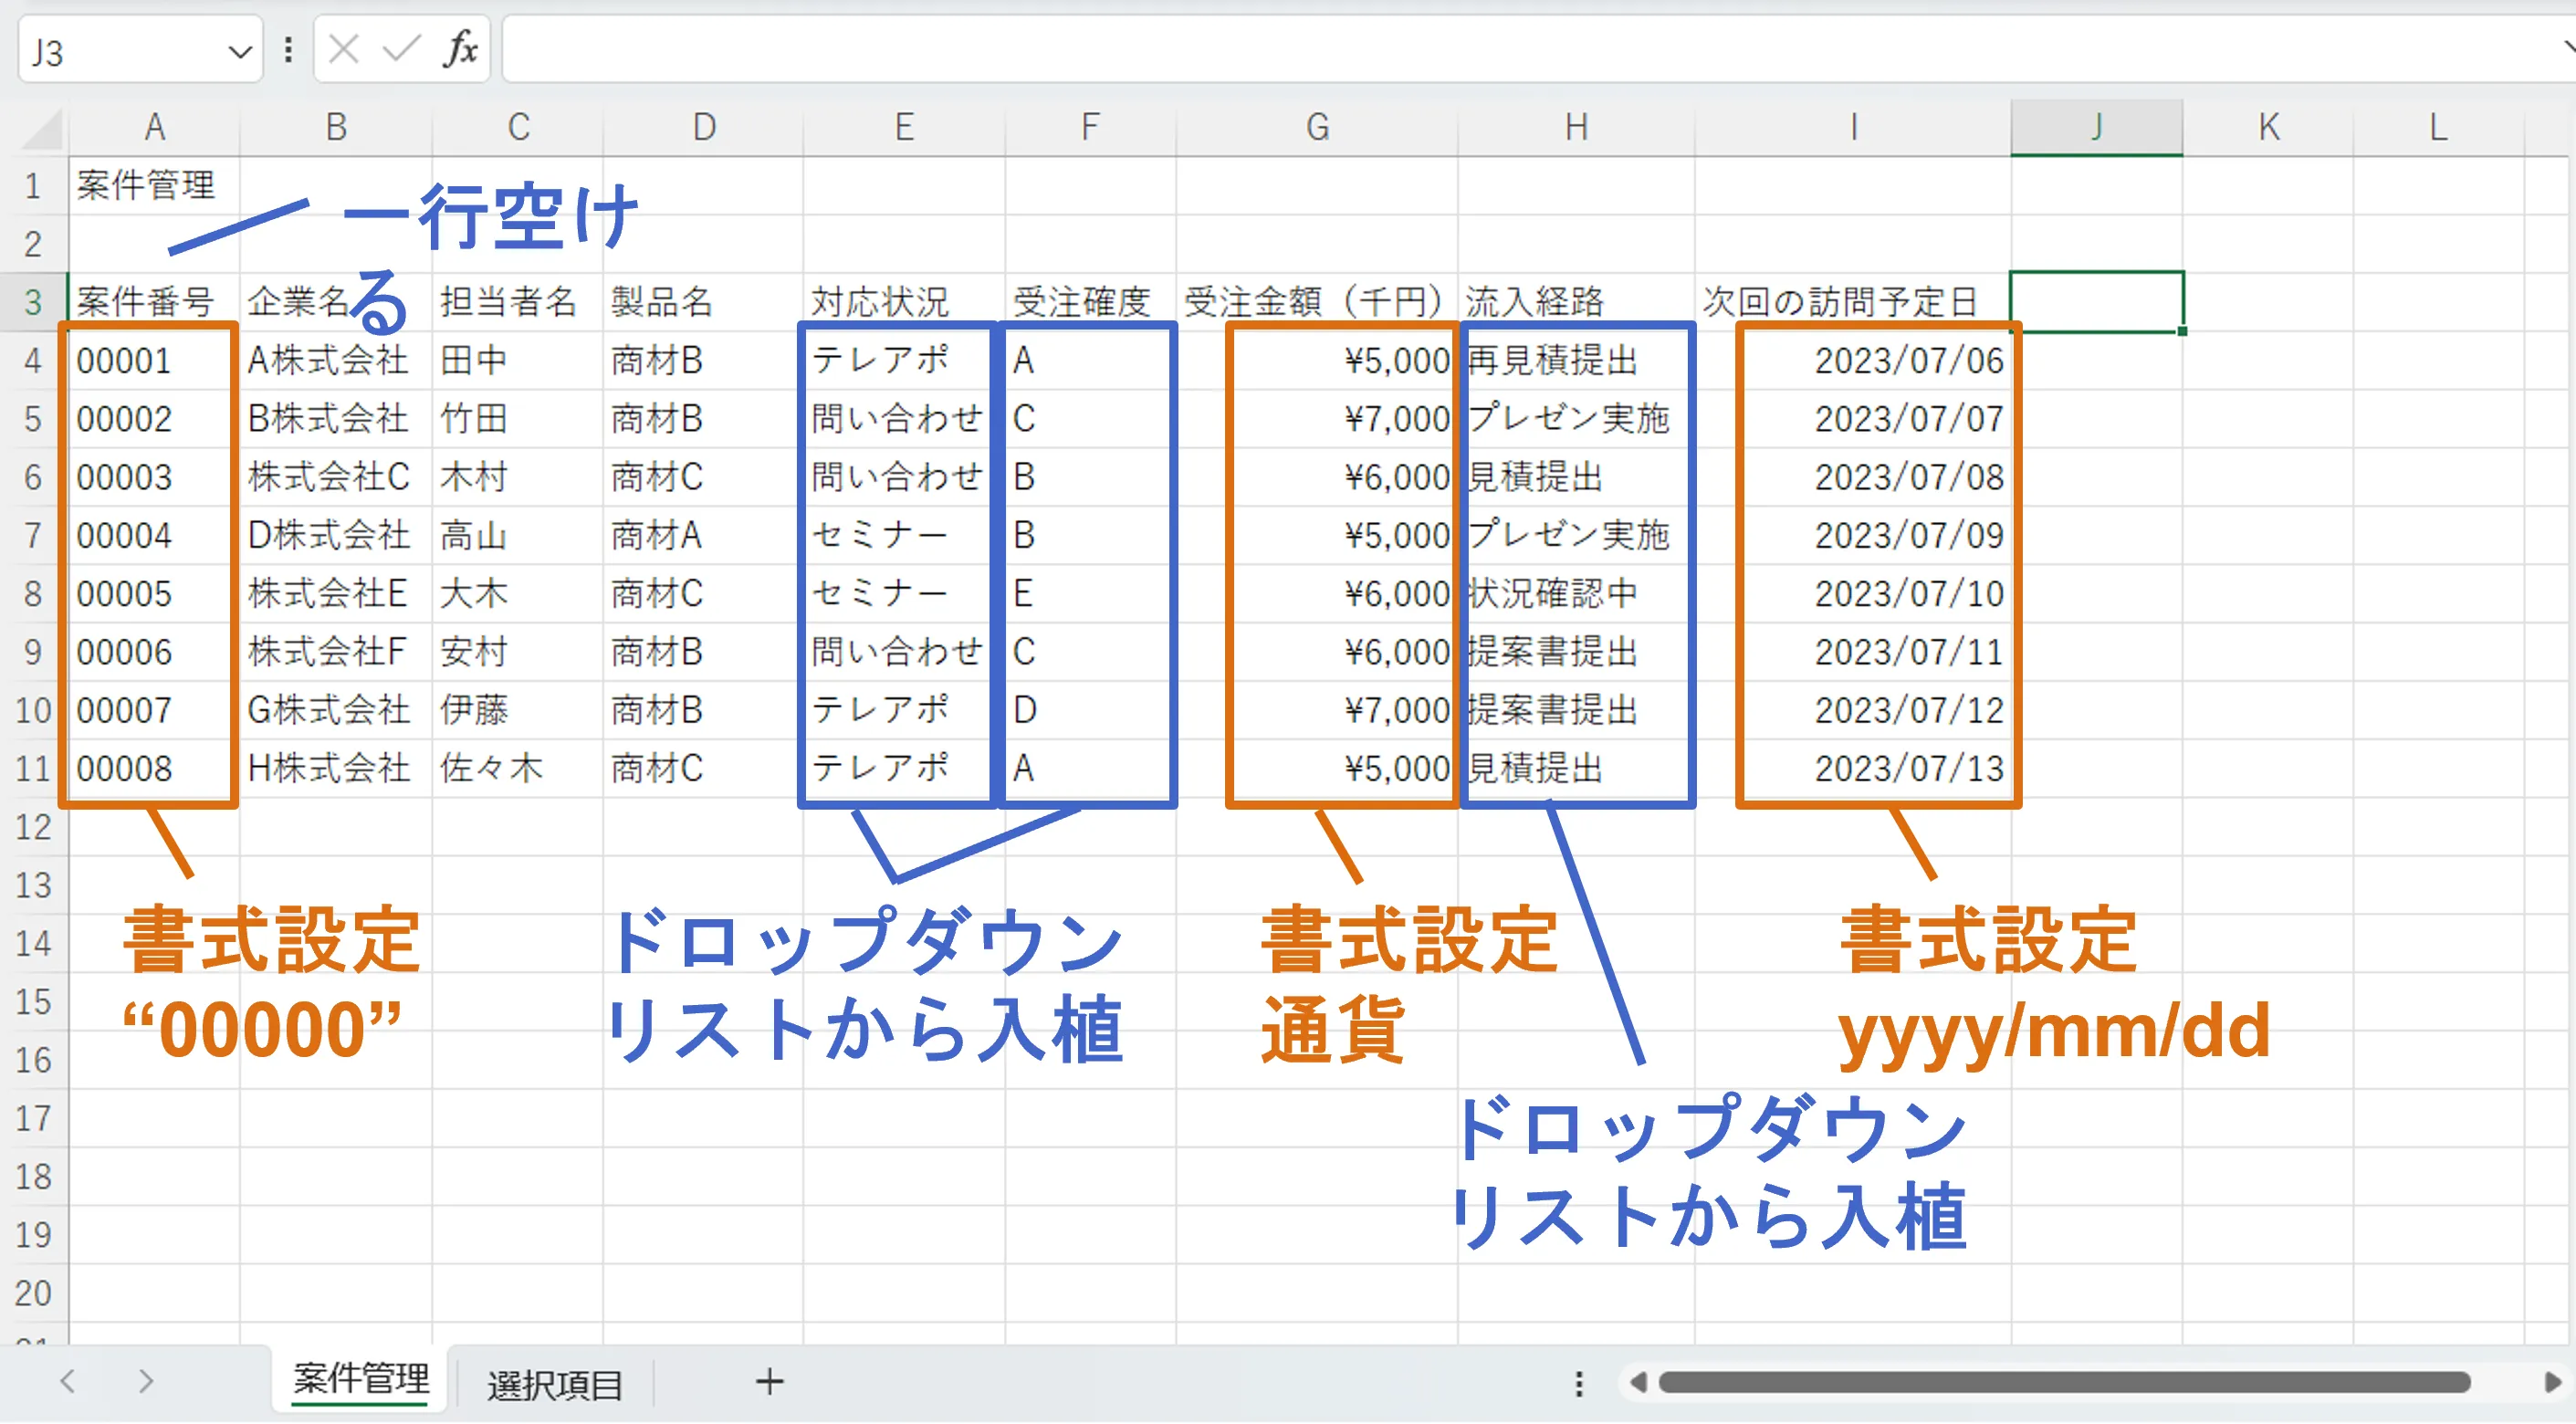Click the Insert Function fx icon
The image size is (2576, 1424).
[459, 49]
